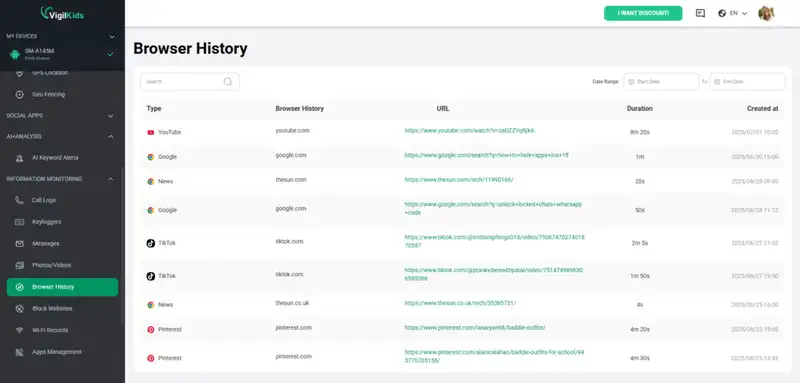
Task: Click the Block Websites icon
Action: 19,309
